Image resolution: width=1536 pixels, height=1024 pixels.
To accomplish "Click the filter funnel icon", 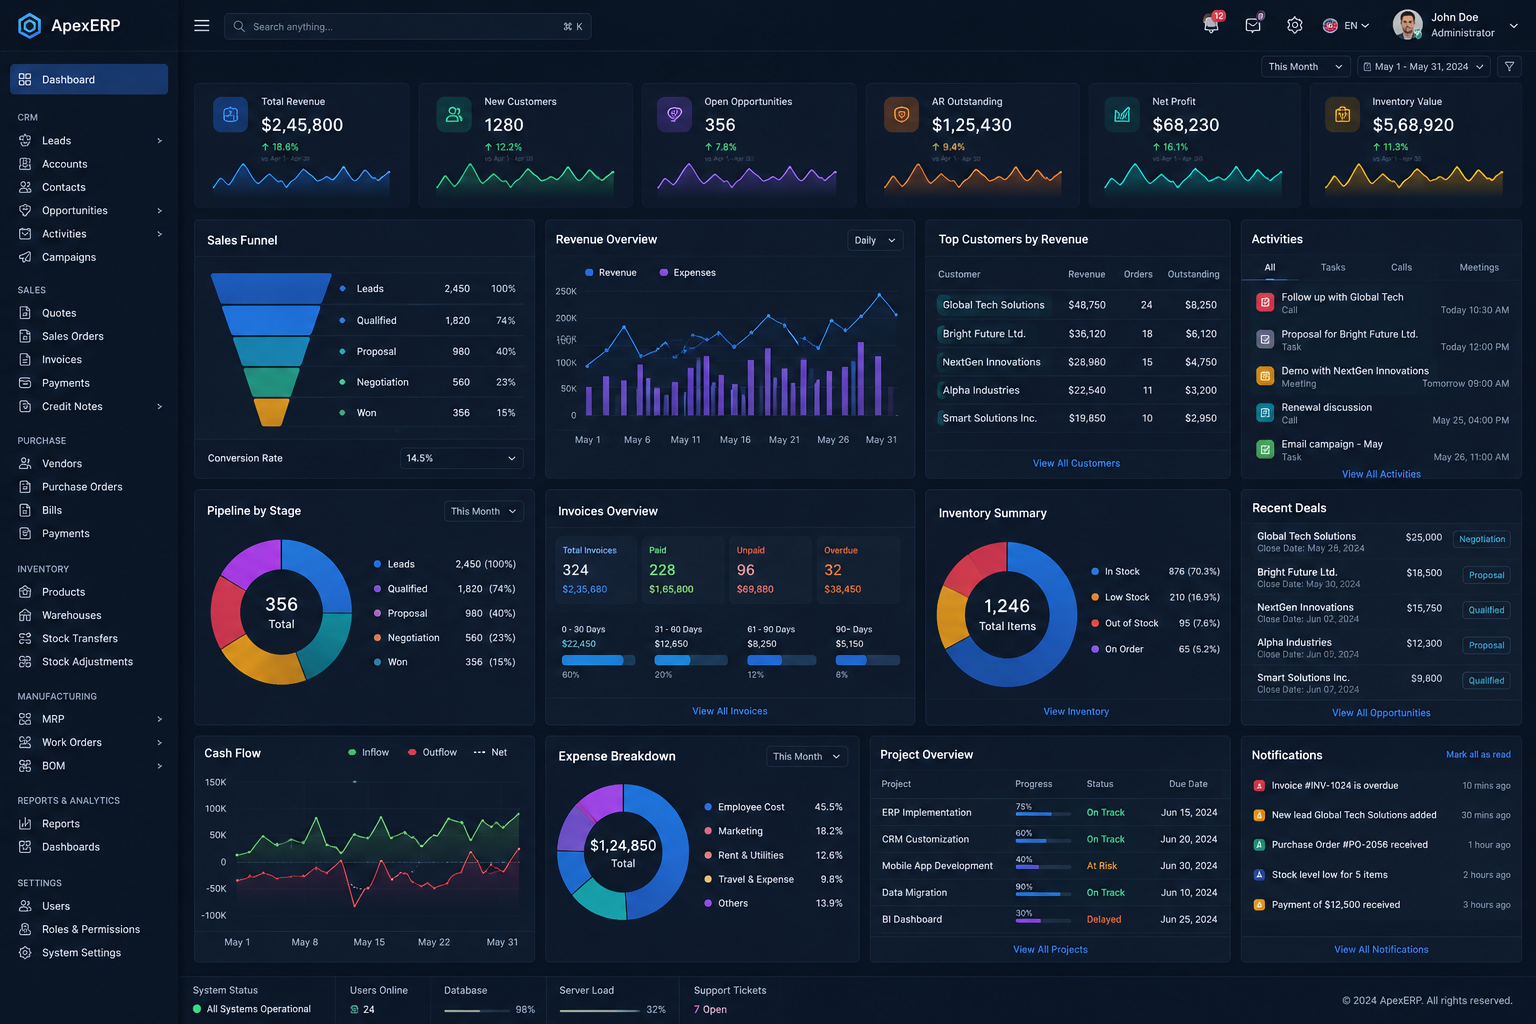I will click(1510, 67).
